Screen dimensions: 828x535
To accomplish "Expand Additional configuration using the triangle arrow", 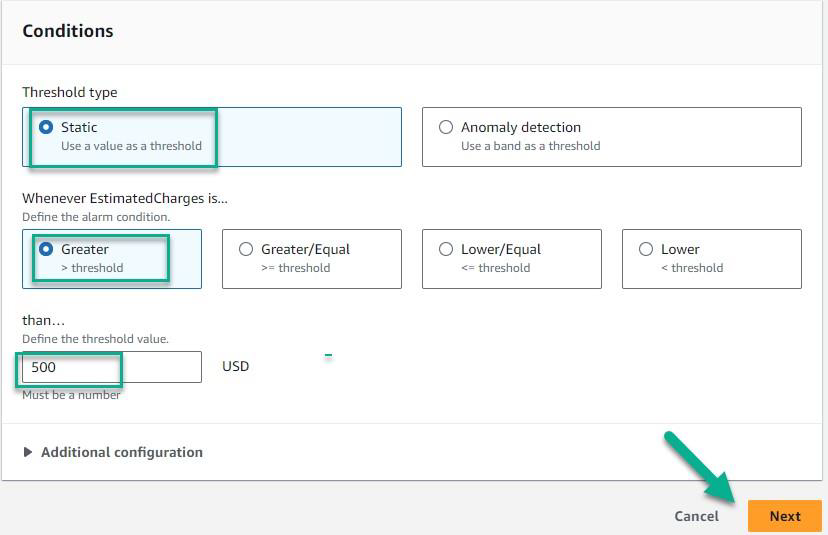I will (x=27, y=453).
